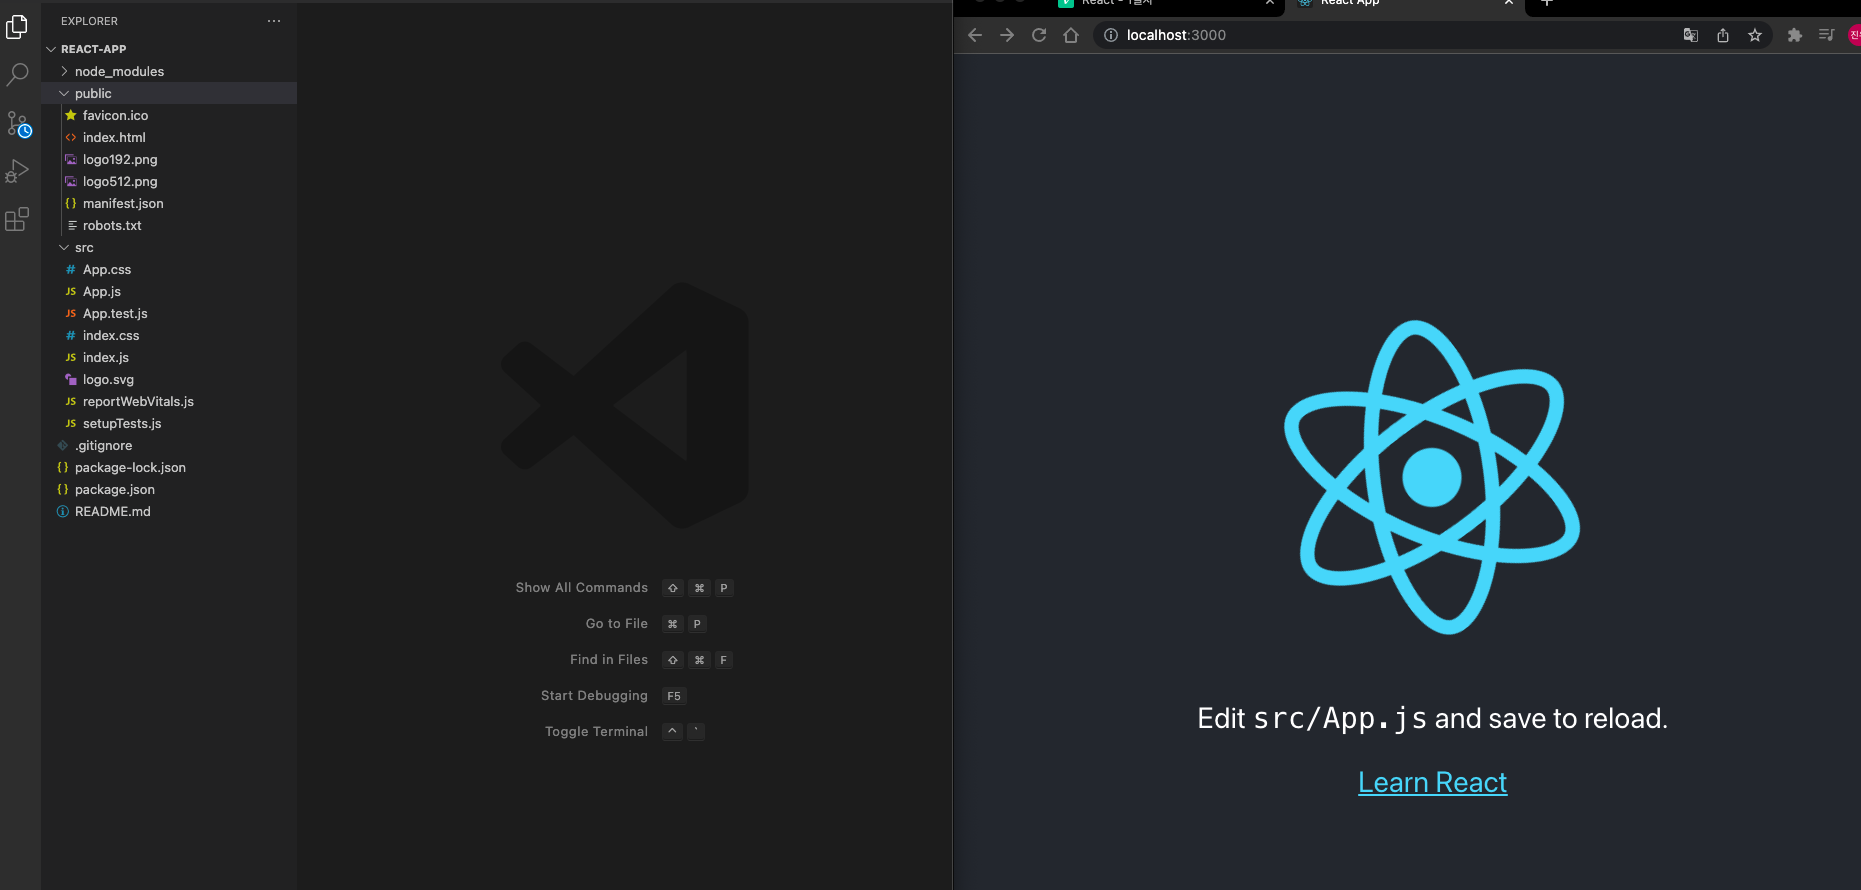The height and width of the screenshot is (890, 1861).
Task: Open the .gitignore file
Action: tap(169, 445)
